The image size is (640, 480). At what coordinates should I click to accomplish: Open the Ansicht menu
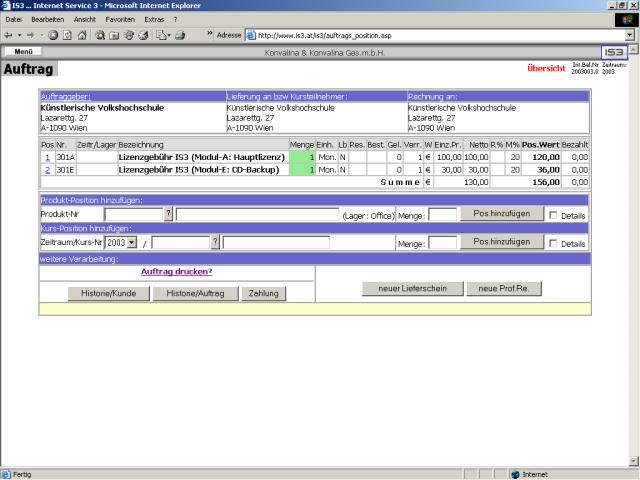(x=84, y=20)
